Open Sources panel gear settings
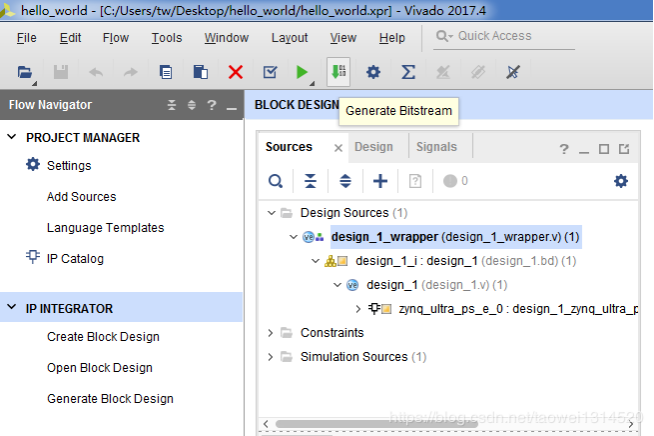654x436 pixels. tap(621, 181)
